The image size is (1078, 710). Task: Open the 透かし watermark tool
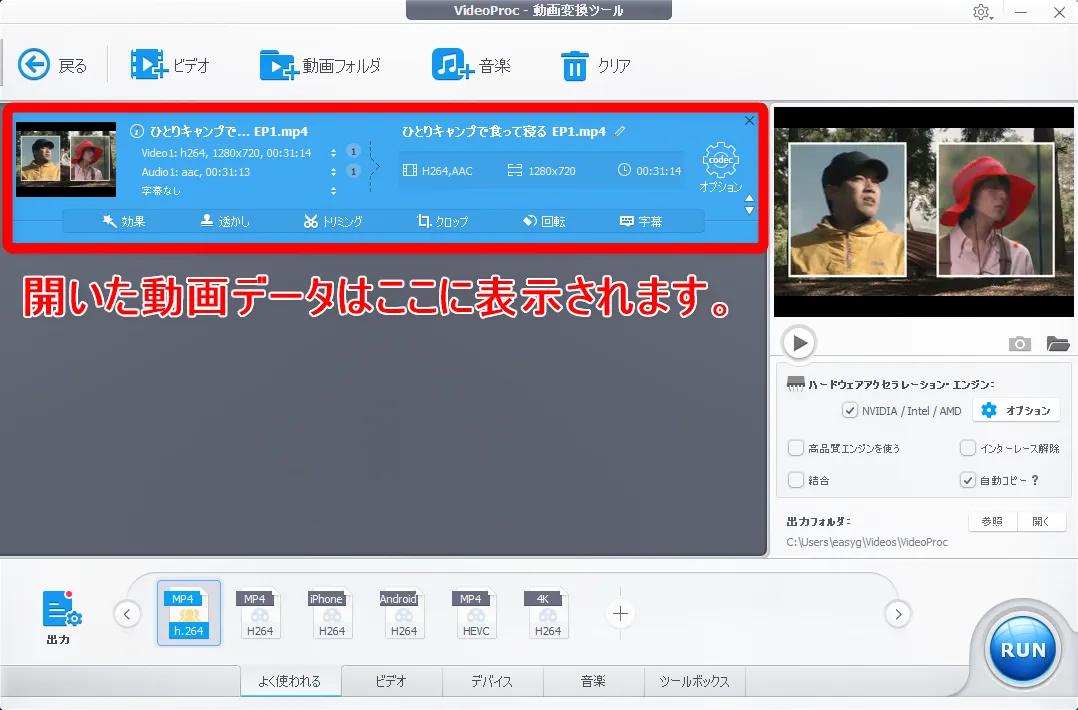[225, 221]
